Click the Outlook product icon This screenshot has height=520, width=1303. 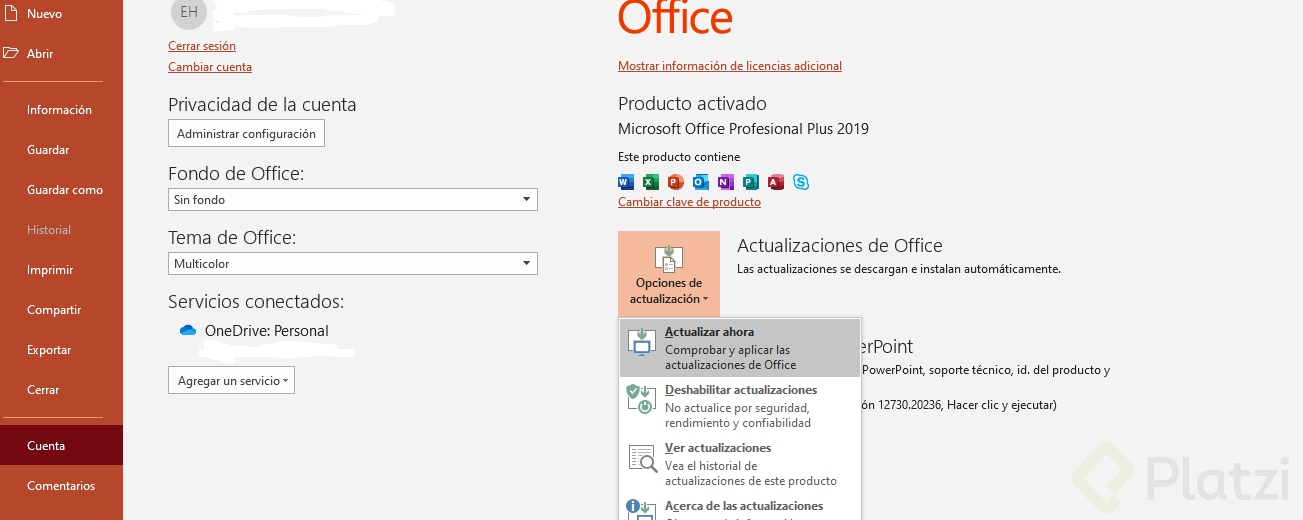tap(701, 182)
